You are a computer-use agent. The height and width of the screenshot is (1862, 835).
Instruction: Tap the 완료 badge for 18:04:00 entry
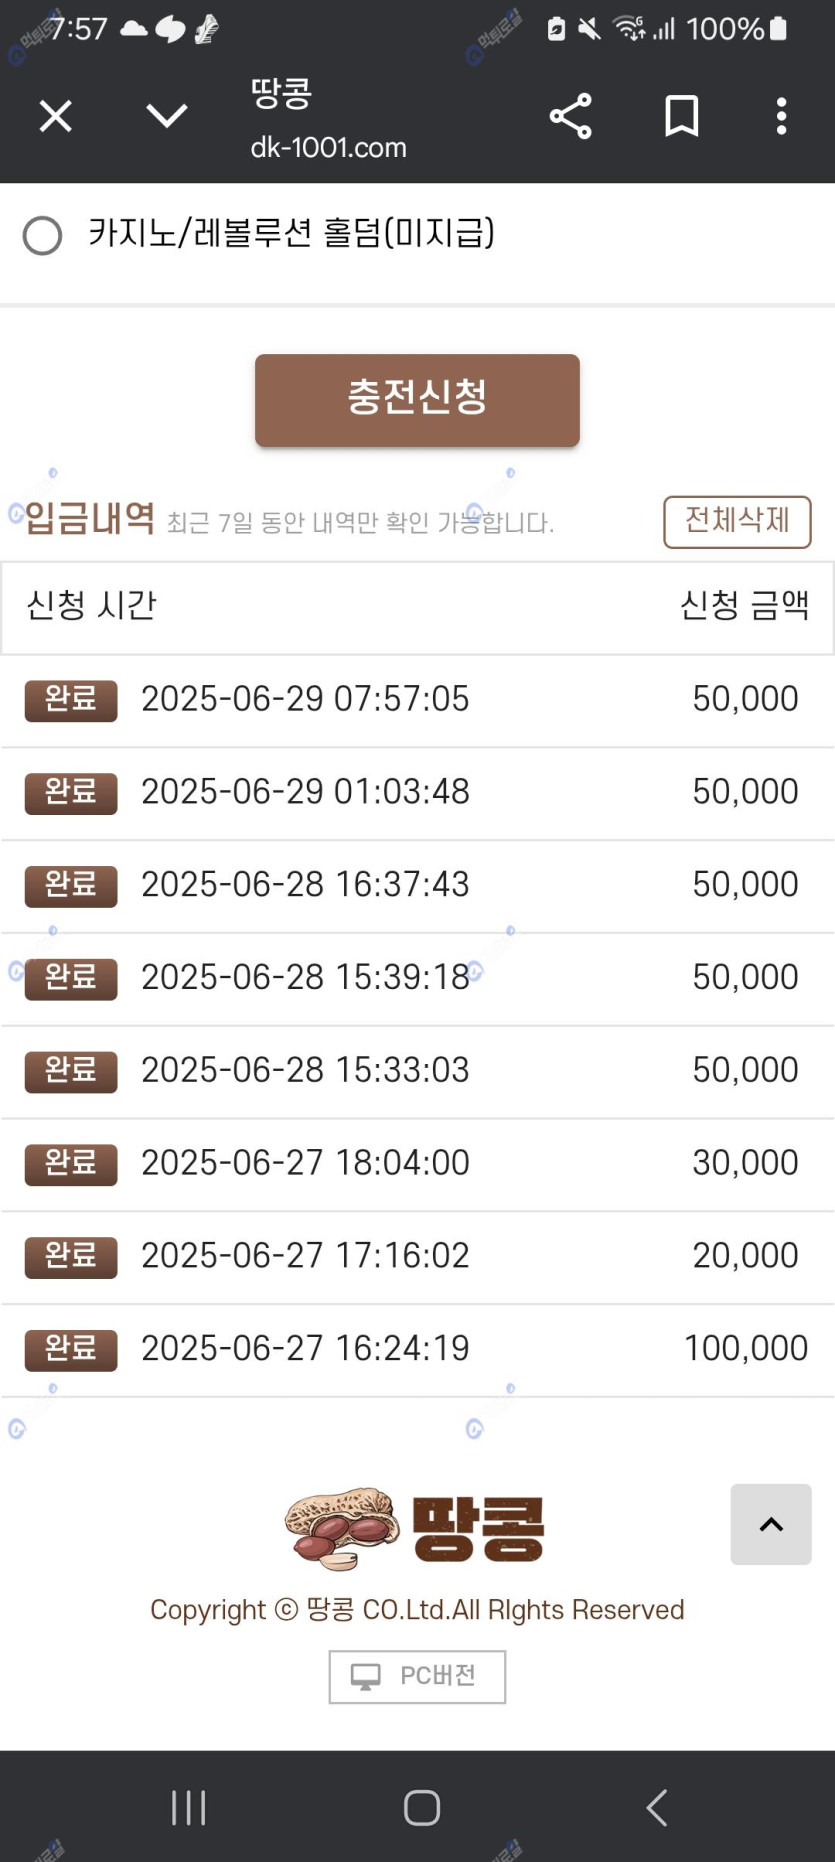click(x=71, y=1164)
